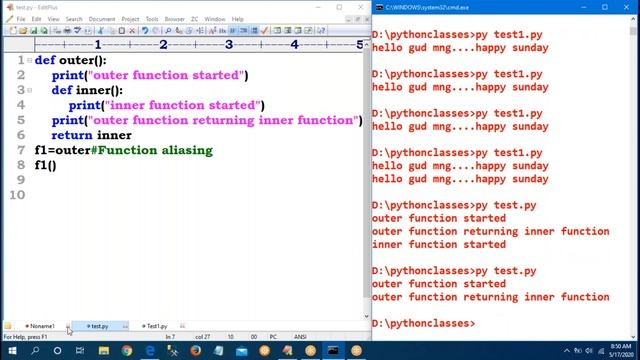Open Firefox from the taskbar

pos(196,351)
